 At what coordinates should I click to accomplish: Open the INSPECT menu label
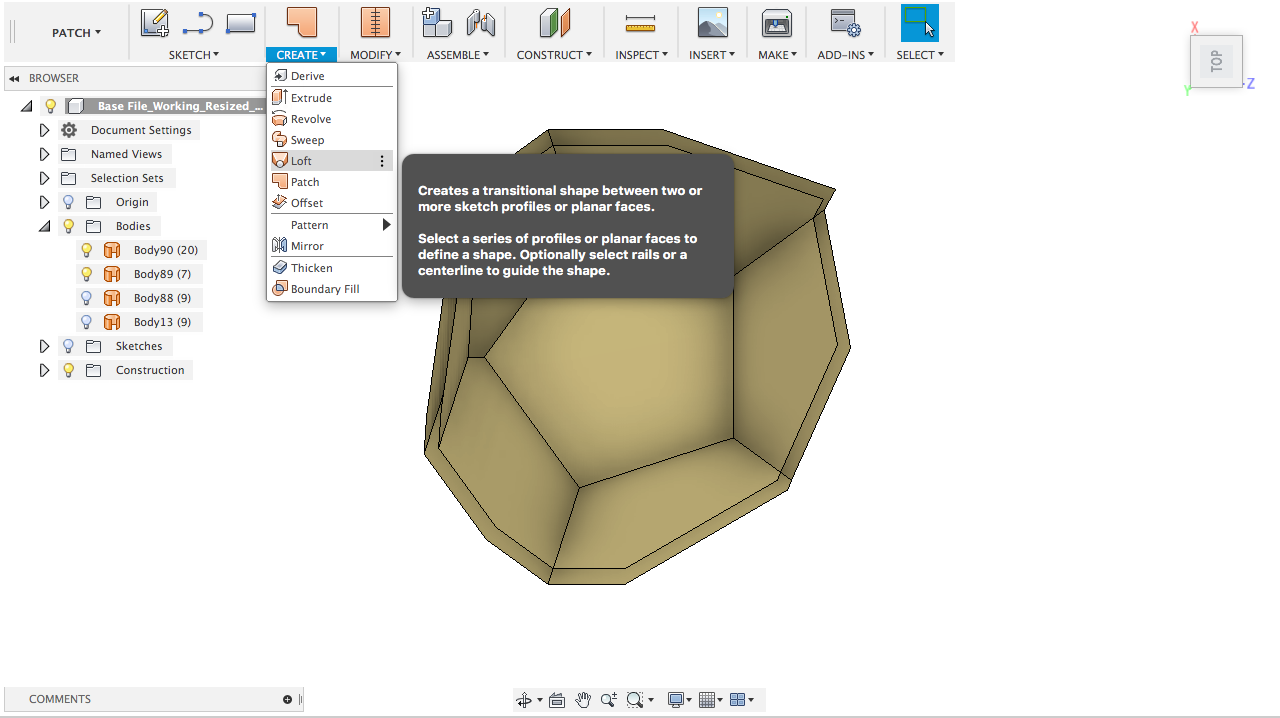pyautogui.click(x=641, y=55)
